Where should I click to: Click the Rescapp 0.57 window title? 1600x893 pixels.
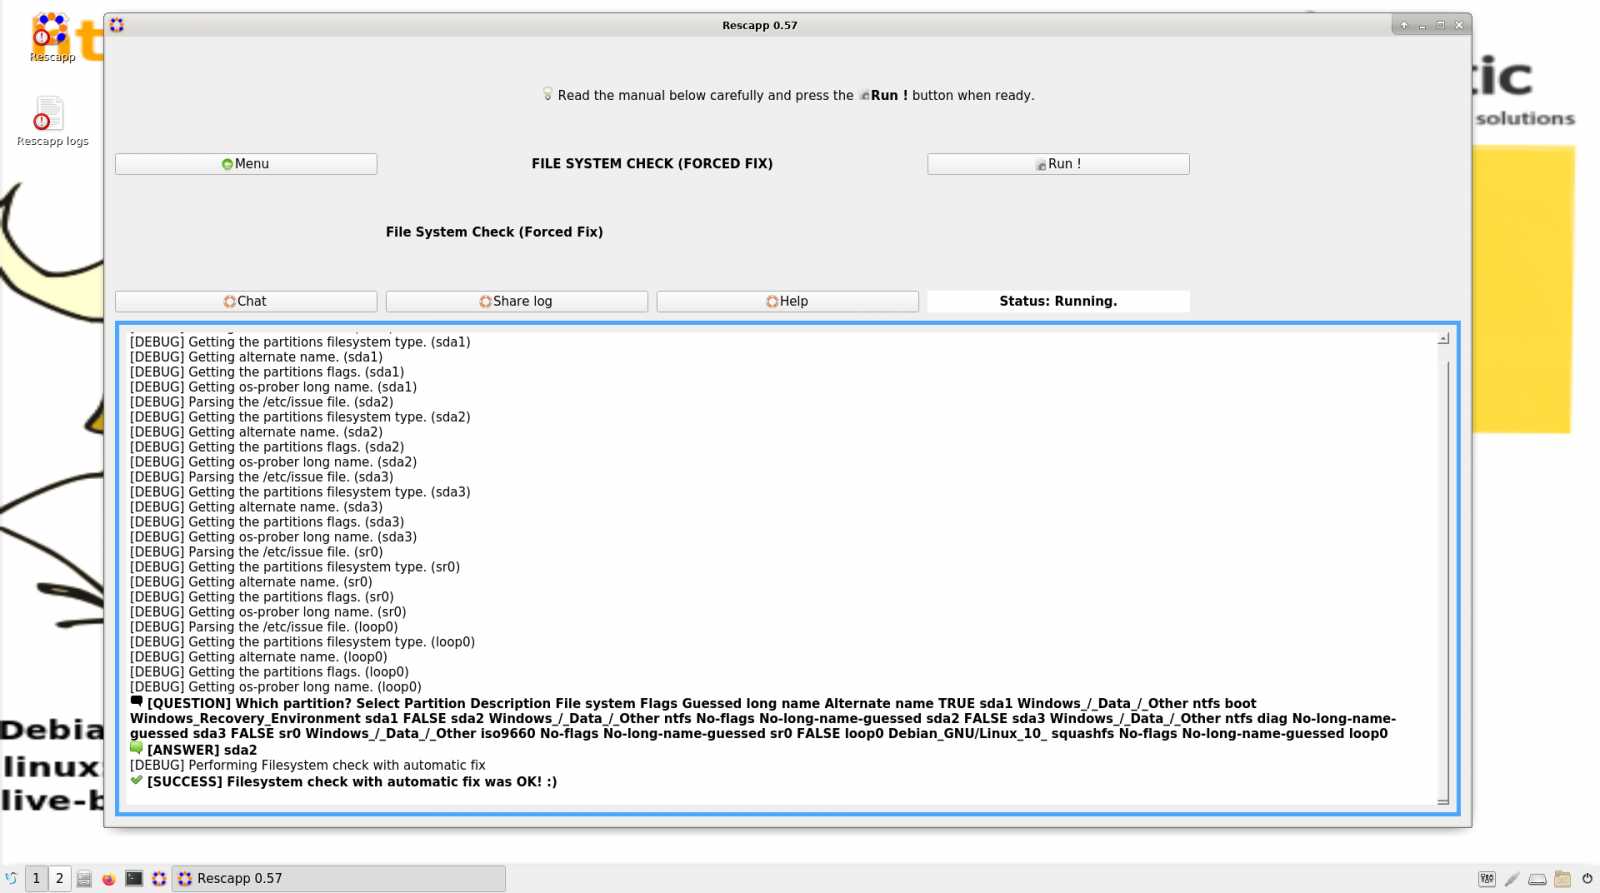click(760, 25)
